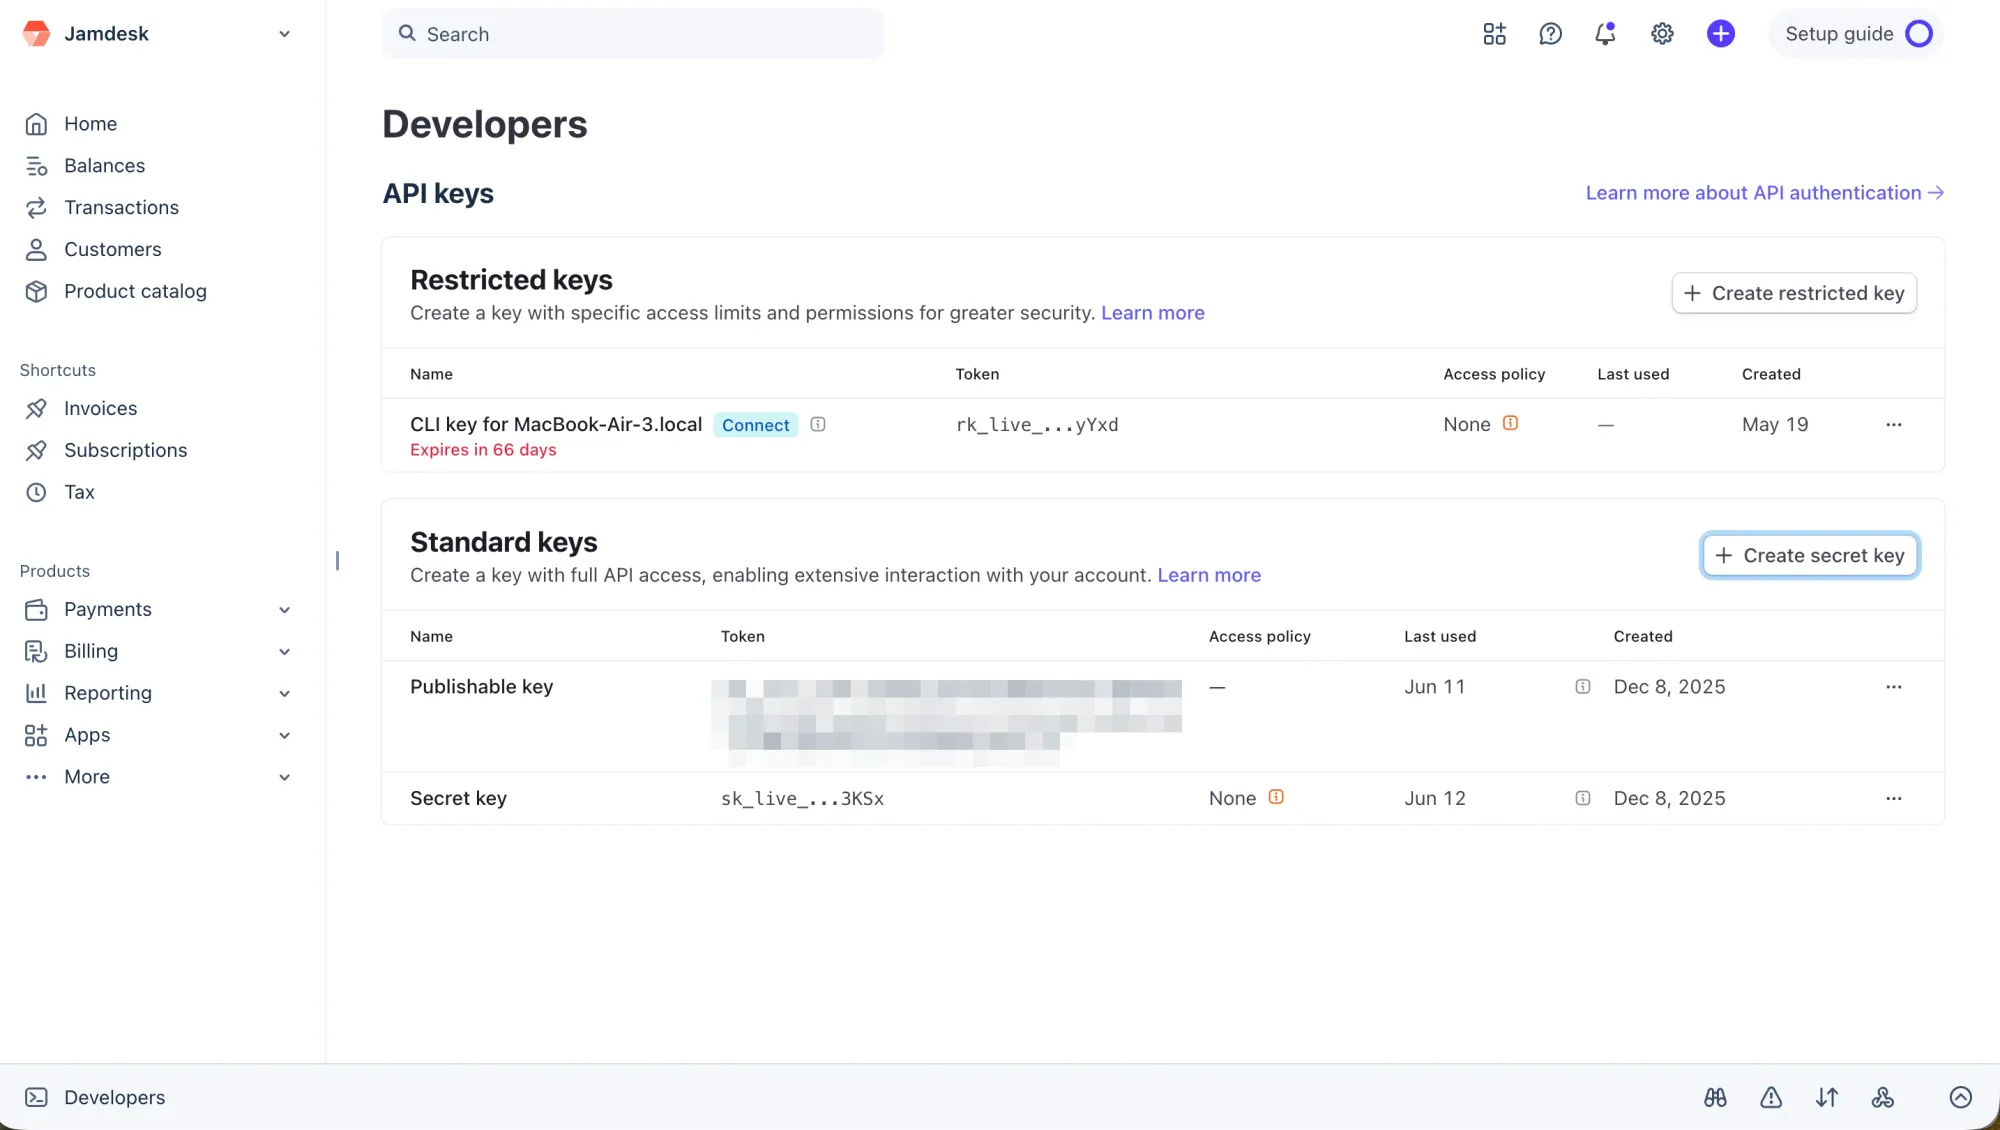The image size is (2000, 1130).
Task: Open Learn more link under Standard keys
Action: (x=1209, y=575)
